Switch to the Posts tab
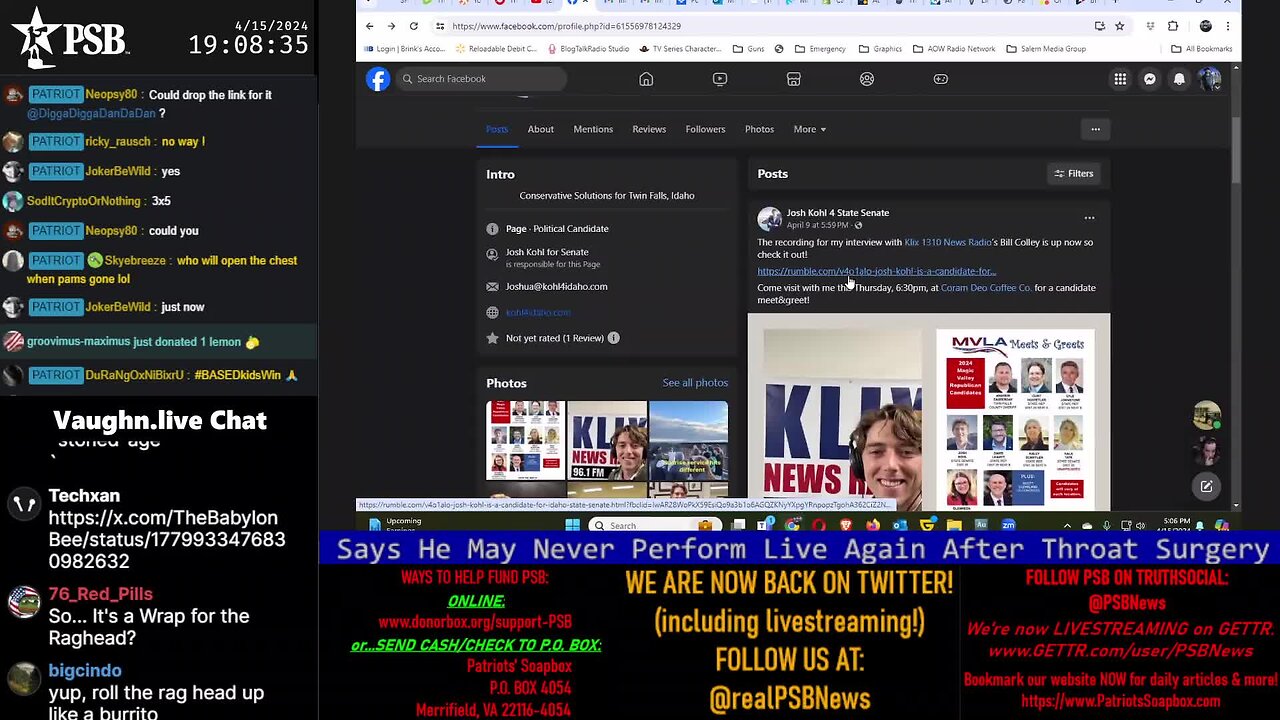1280x720 pixels. coord(497,129)
